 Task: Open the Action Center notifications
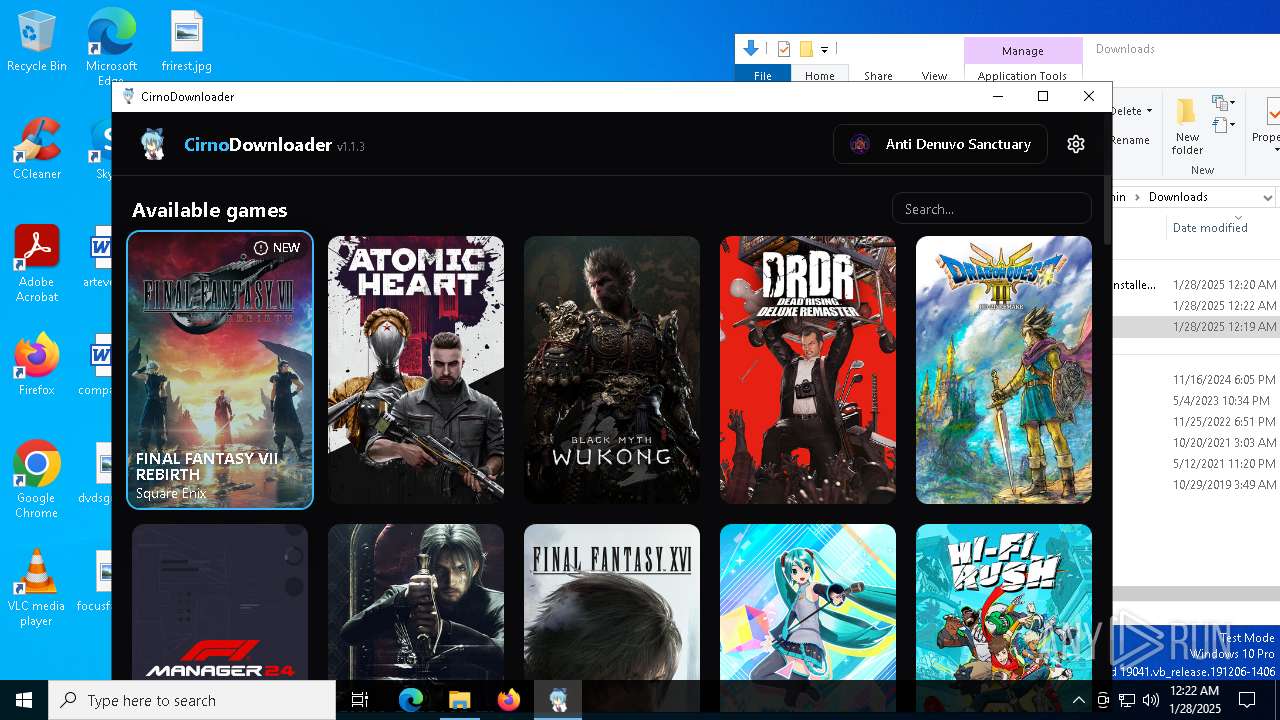(x=1247, y=700)
